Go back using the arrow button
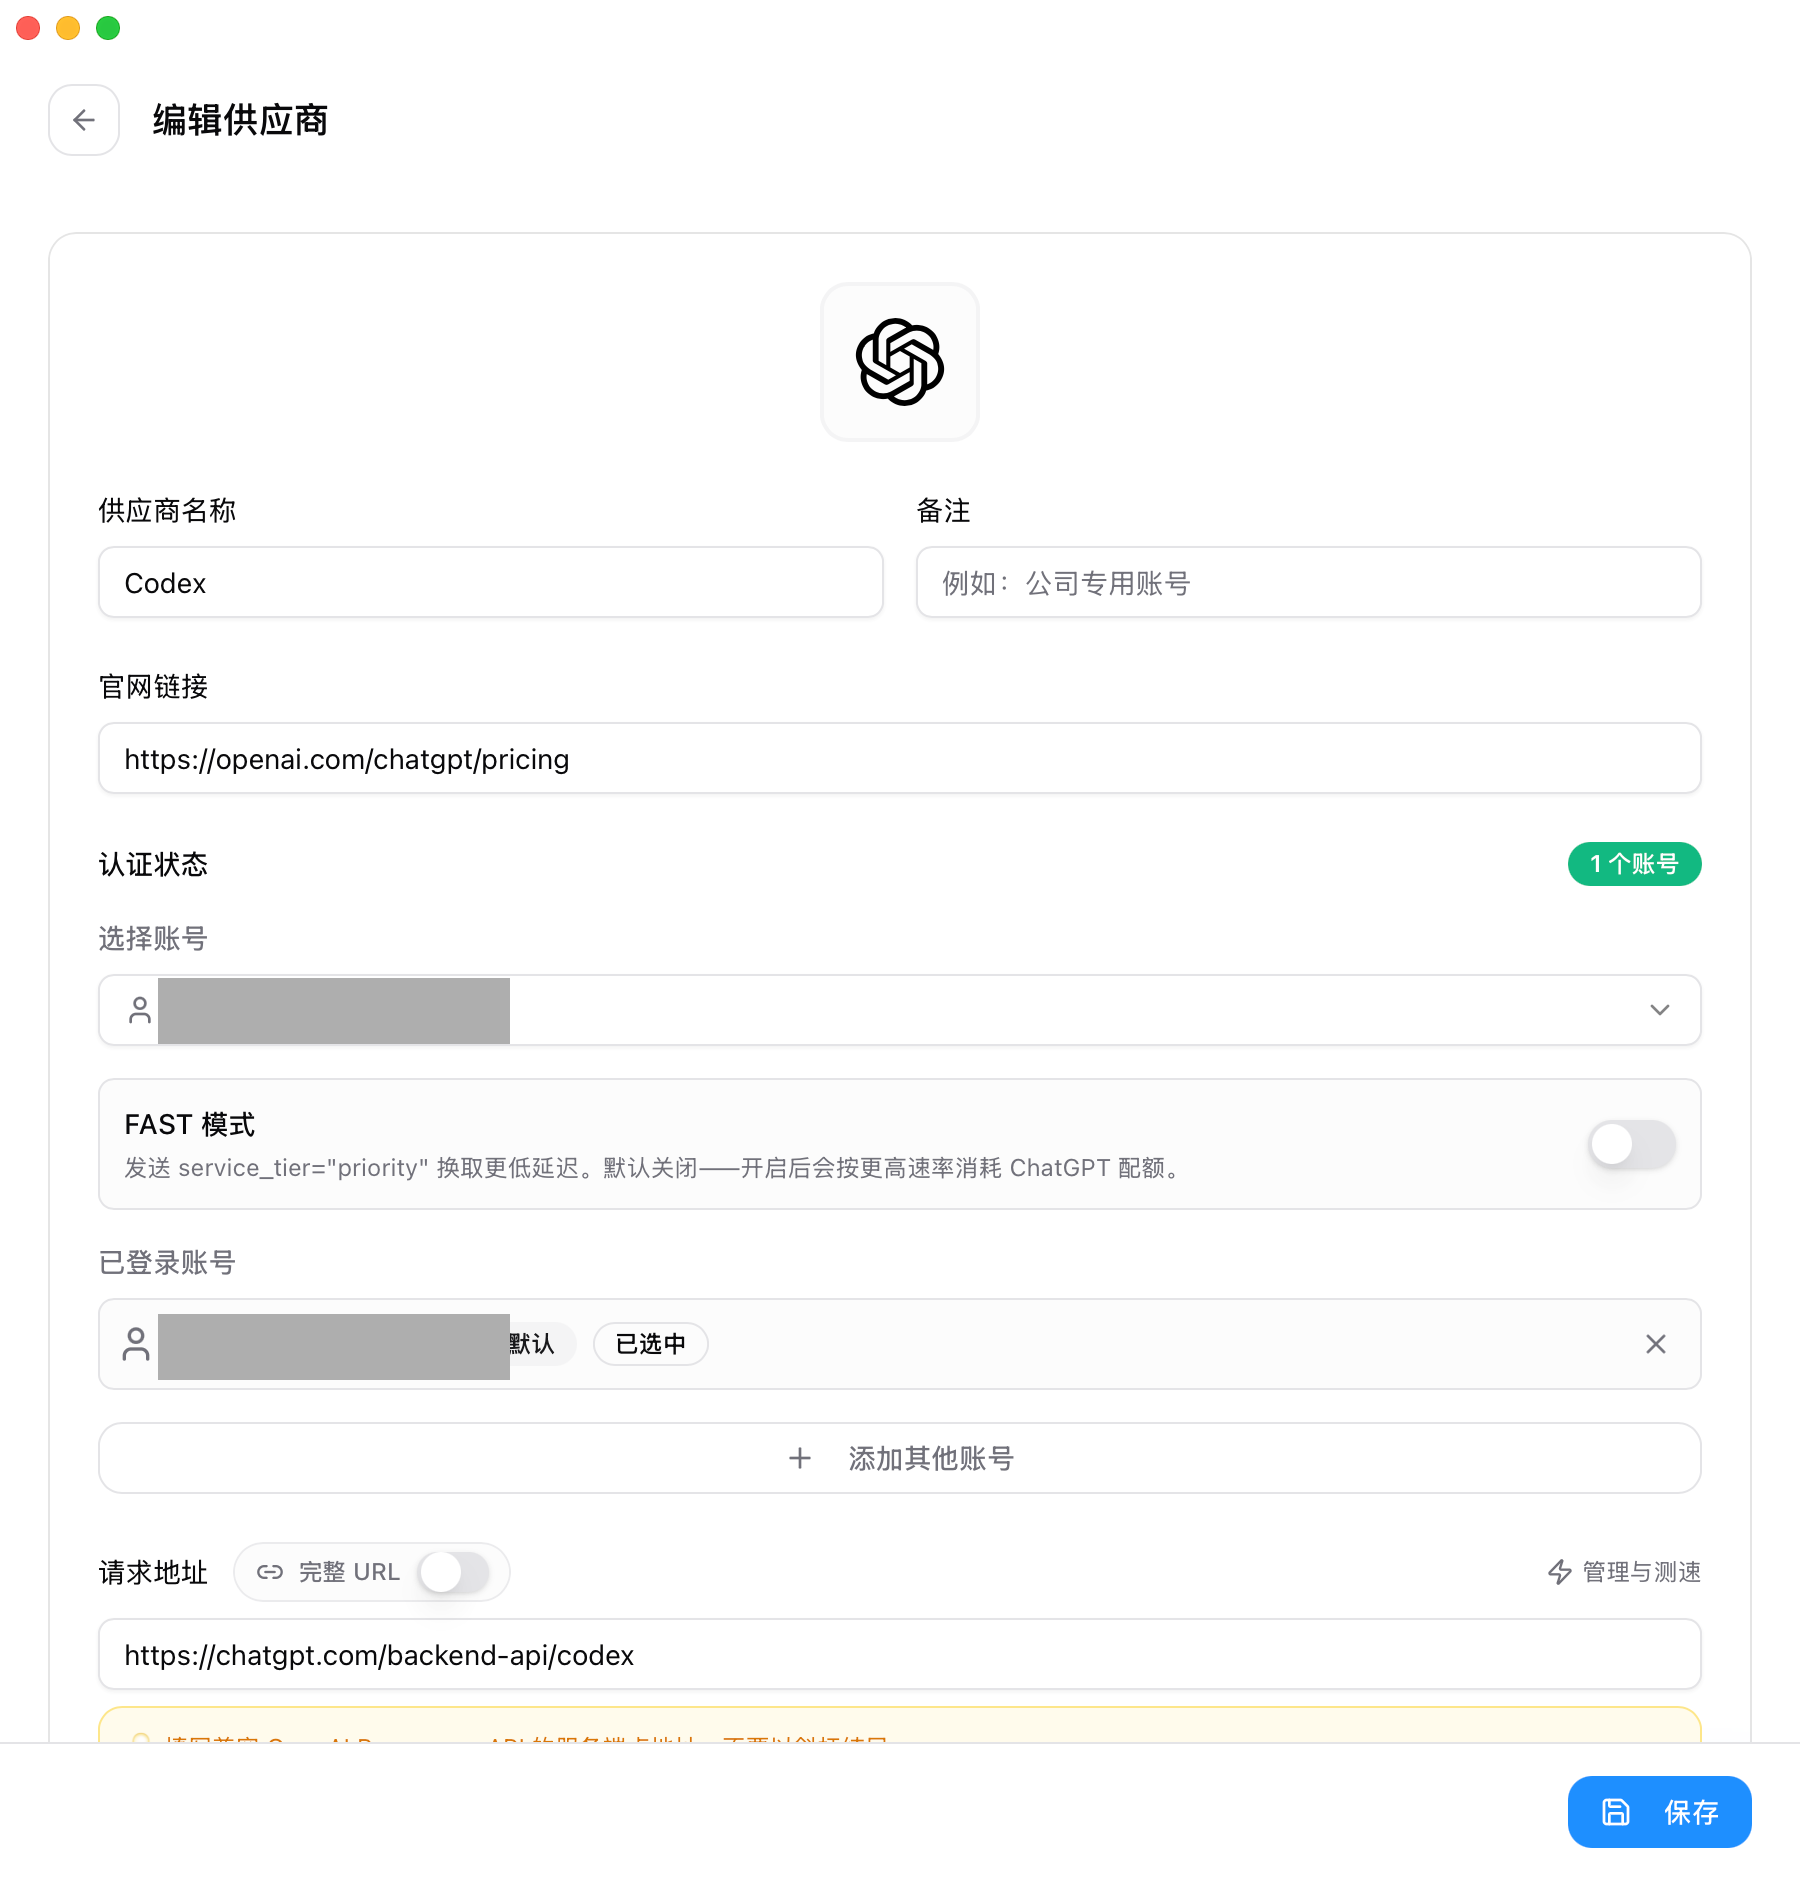This screenshot has height=1880, width=1800. coord(84,120)
